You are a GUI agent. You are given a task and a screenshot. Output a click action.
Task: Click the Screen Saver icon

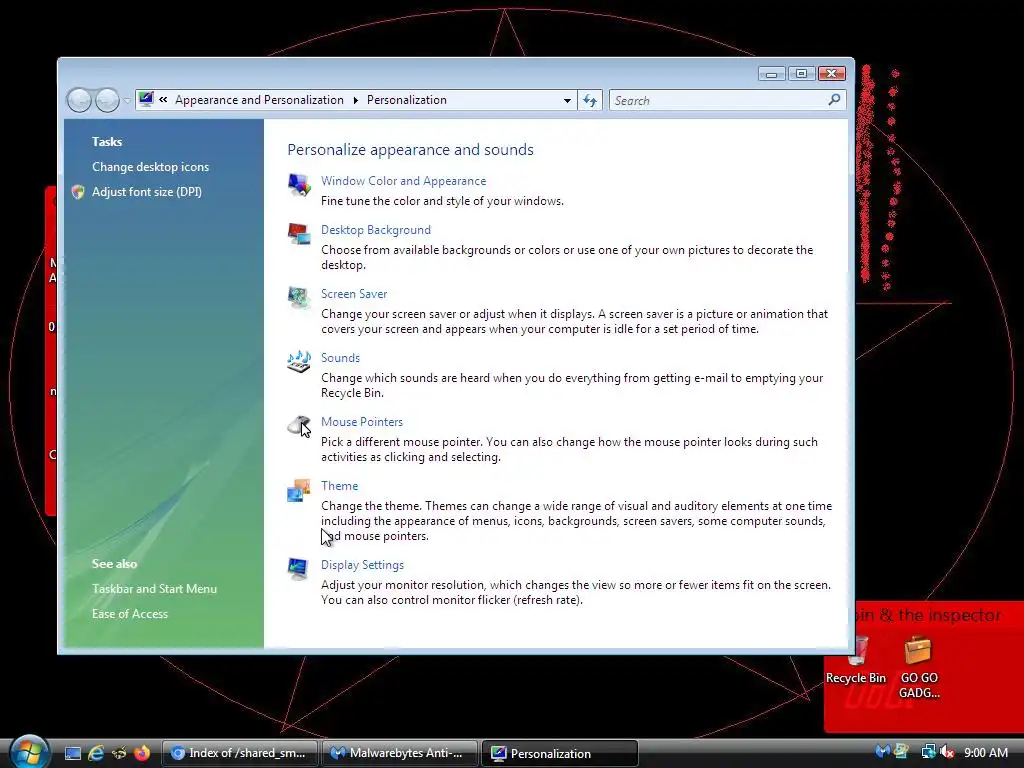click(x=299, y=298)
